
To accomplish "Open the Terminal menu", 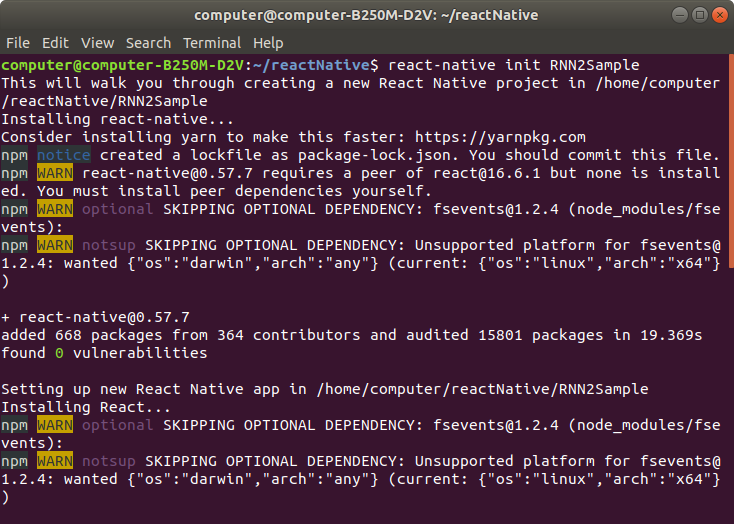I will (212, 43).
